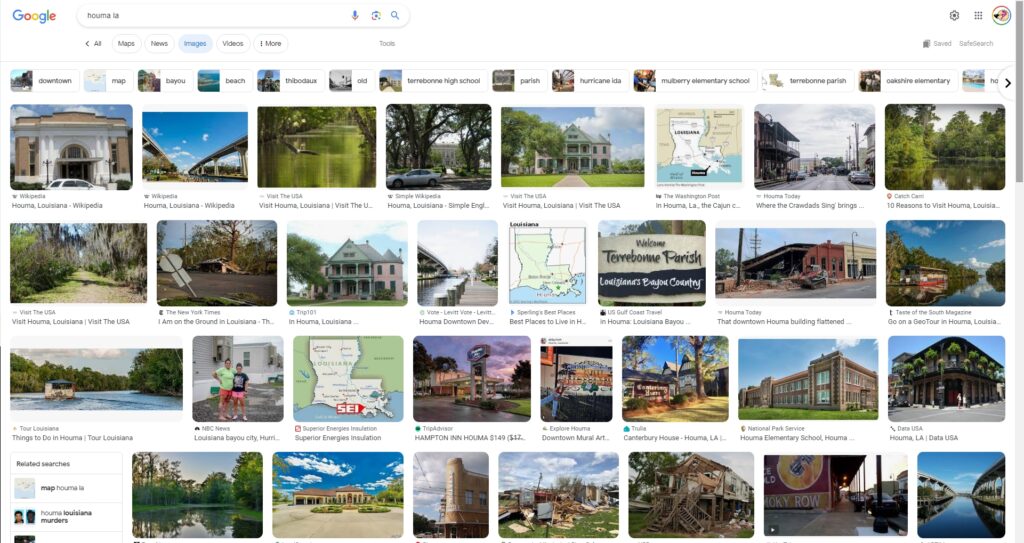Switch to the News tab
Screen dimensions: 1024x543
click(x=159, y=44)
